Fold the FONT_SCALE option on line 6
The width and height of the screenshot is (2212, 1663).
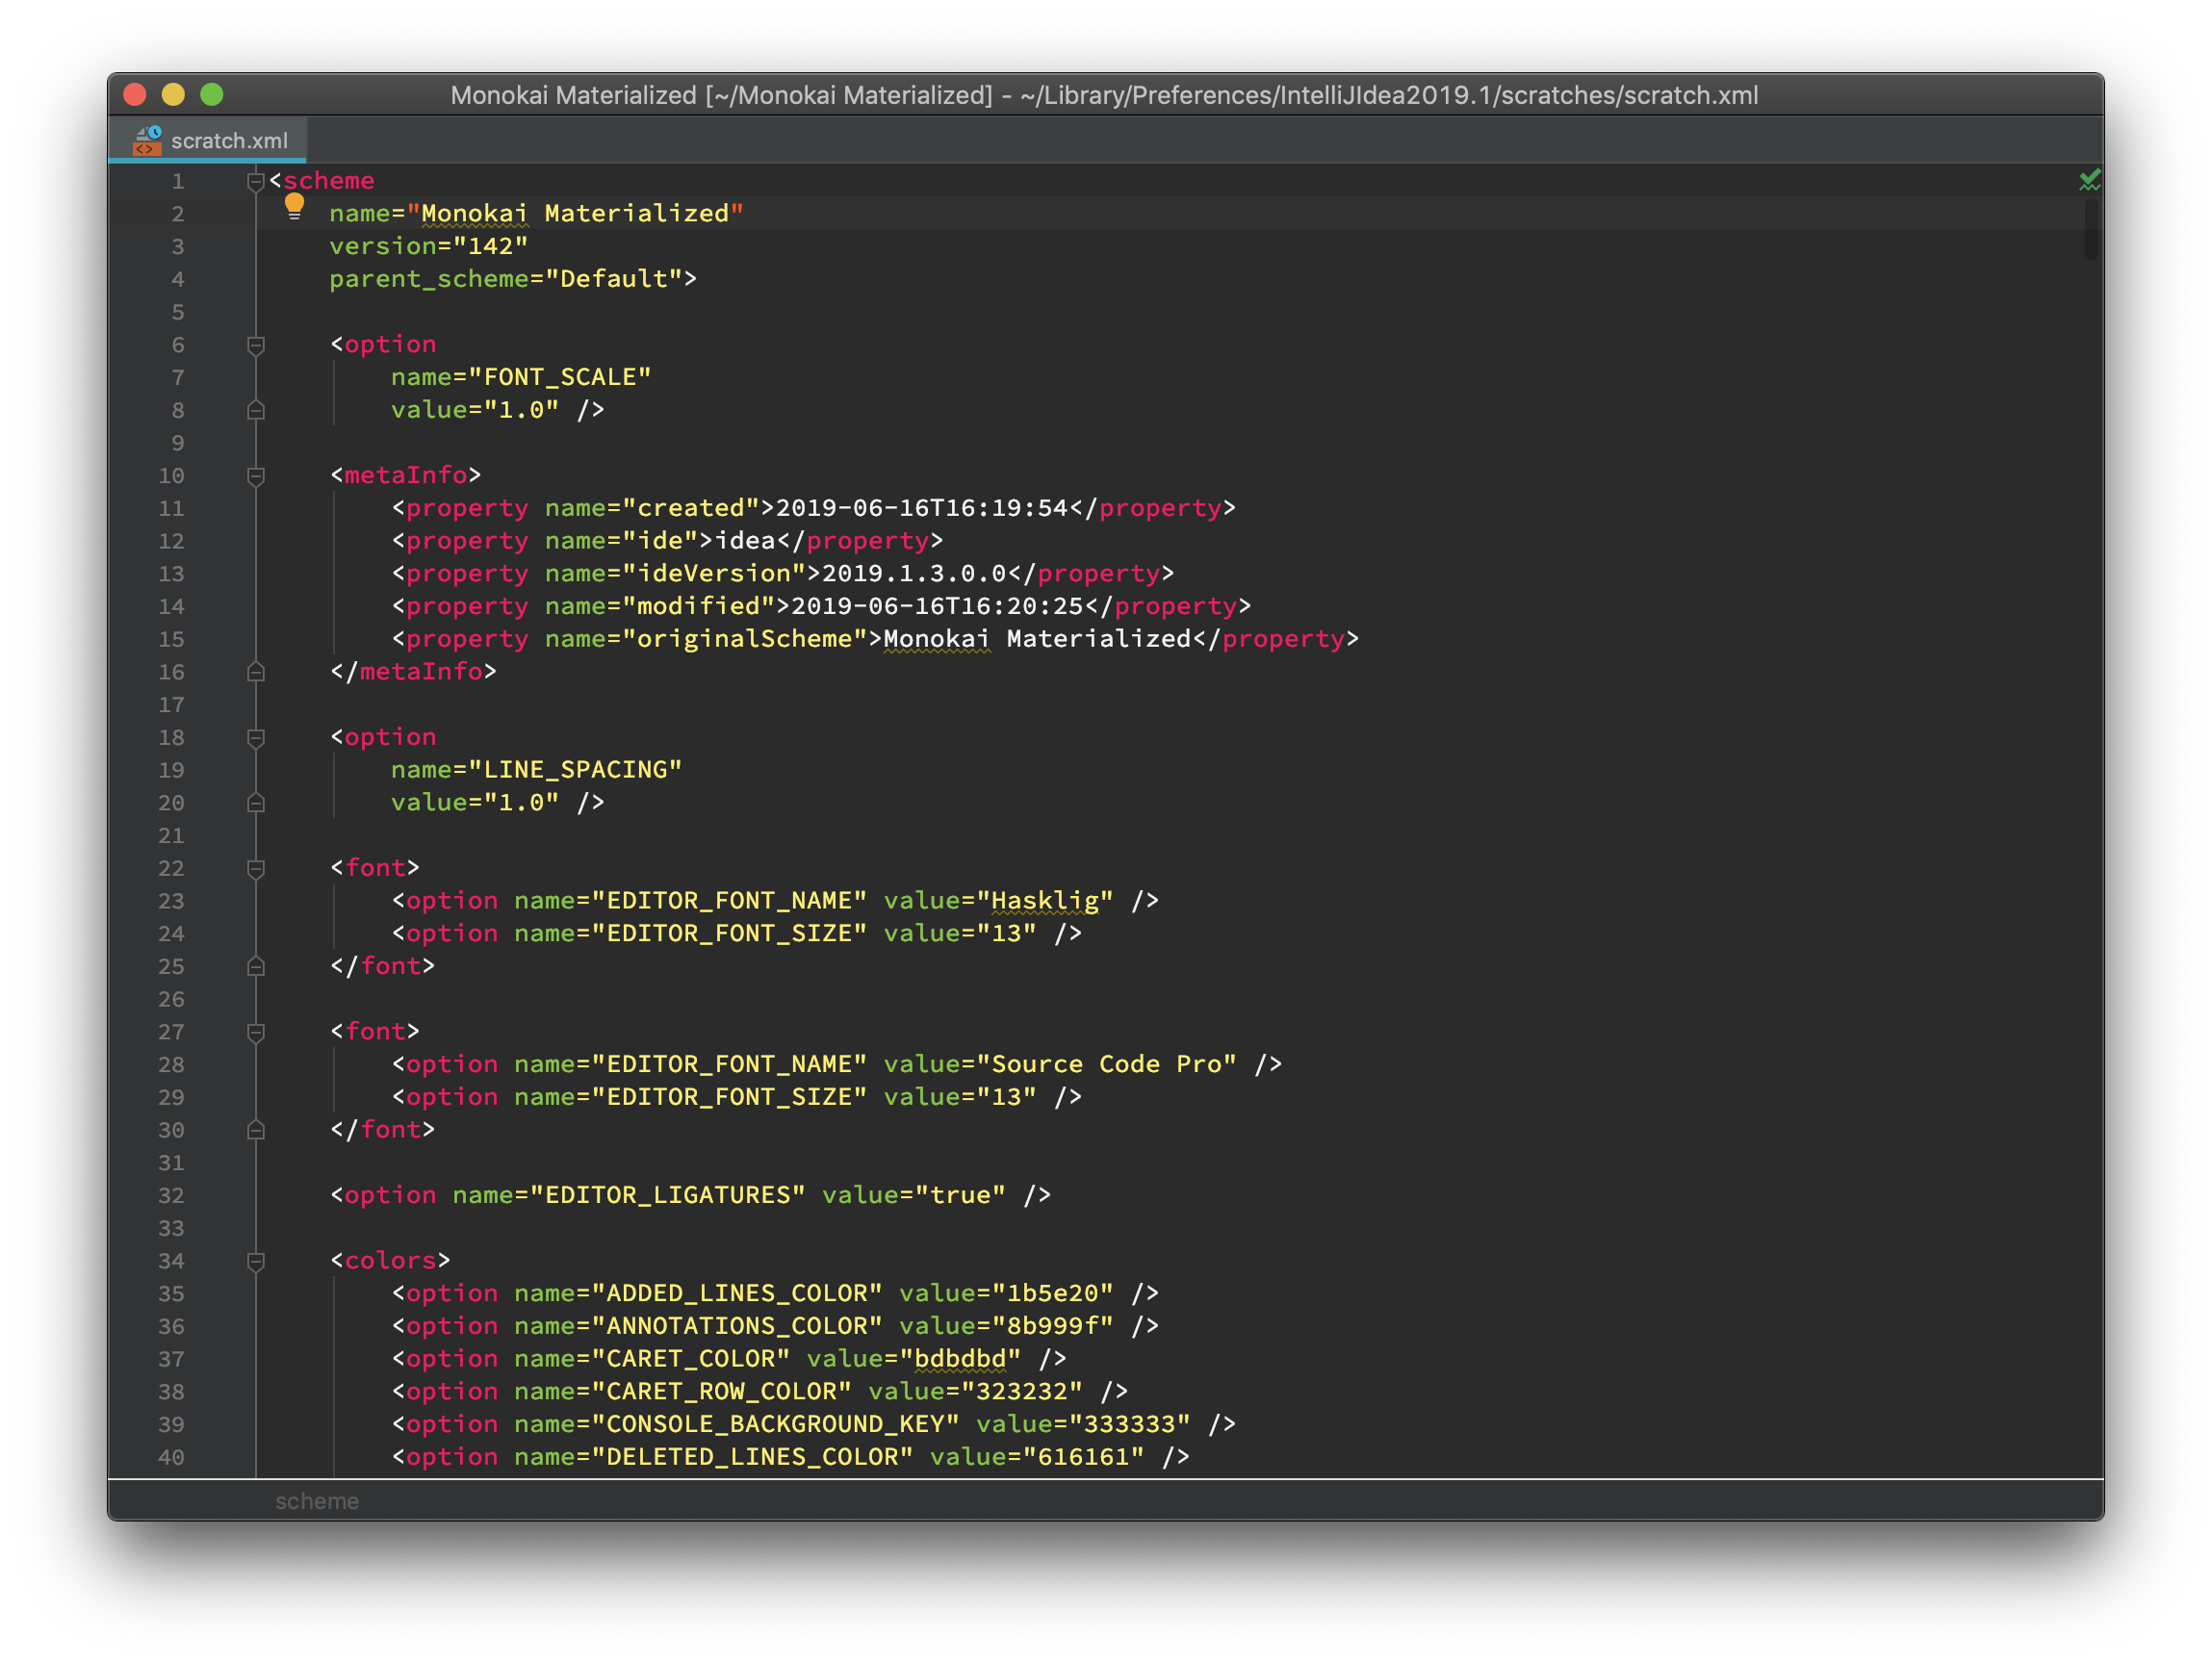(256, 345)
